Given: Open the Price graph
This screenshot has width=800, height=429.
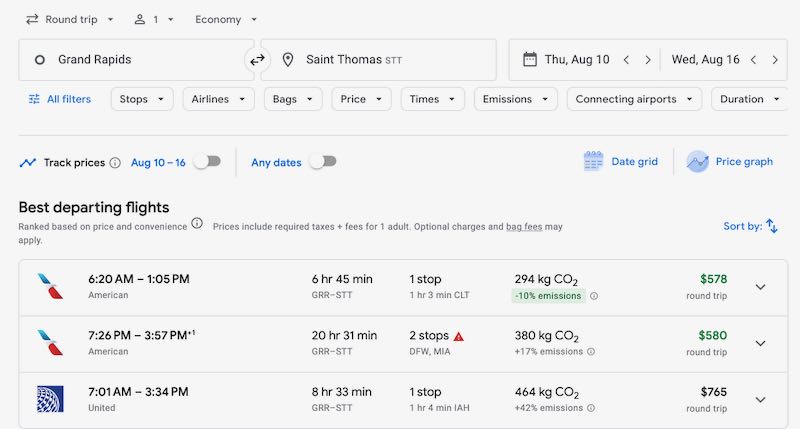Looking at the screenshot, I should pyautogui.click(x=730, y=162).
